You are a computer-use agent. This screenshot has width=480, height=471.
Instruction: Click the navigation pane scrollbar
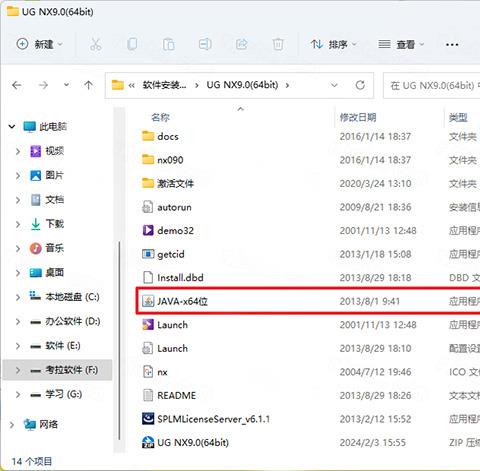[119, 340]
